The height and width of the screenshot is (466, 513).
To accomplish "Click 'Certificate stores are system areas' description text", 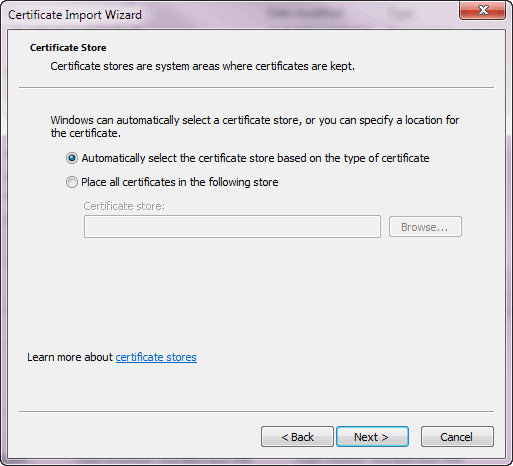I will [202, 66].
